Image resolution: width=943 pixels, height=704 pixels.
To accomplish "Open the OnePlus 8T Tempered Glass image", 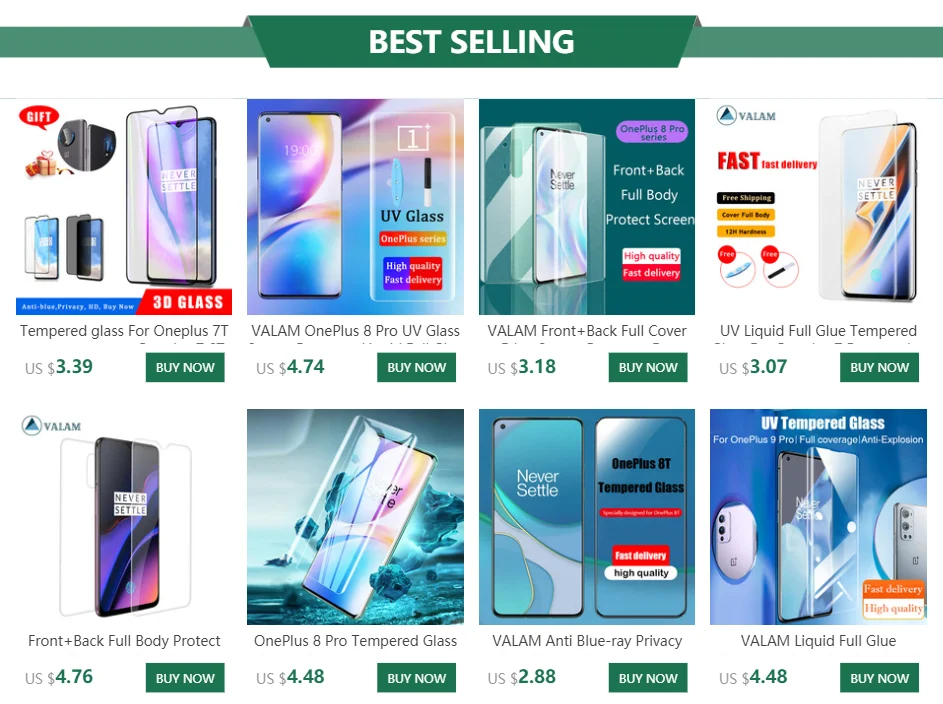I will (587, 517).
